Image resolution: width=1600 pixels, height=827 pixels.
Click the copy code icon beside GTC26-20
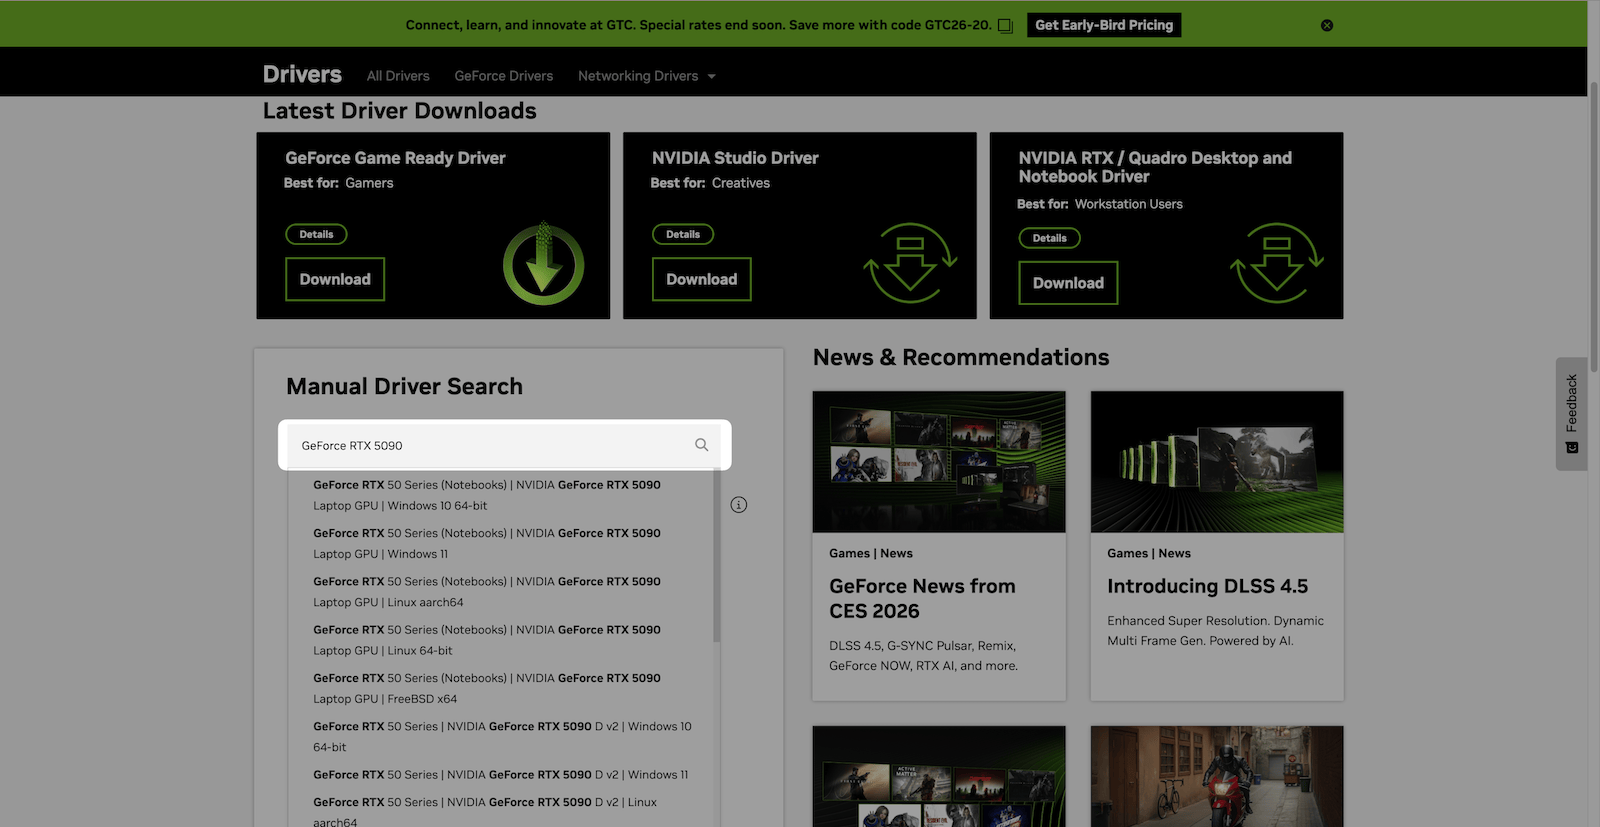pyautogui.click(x=1005, y=26)
